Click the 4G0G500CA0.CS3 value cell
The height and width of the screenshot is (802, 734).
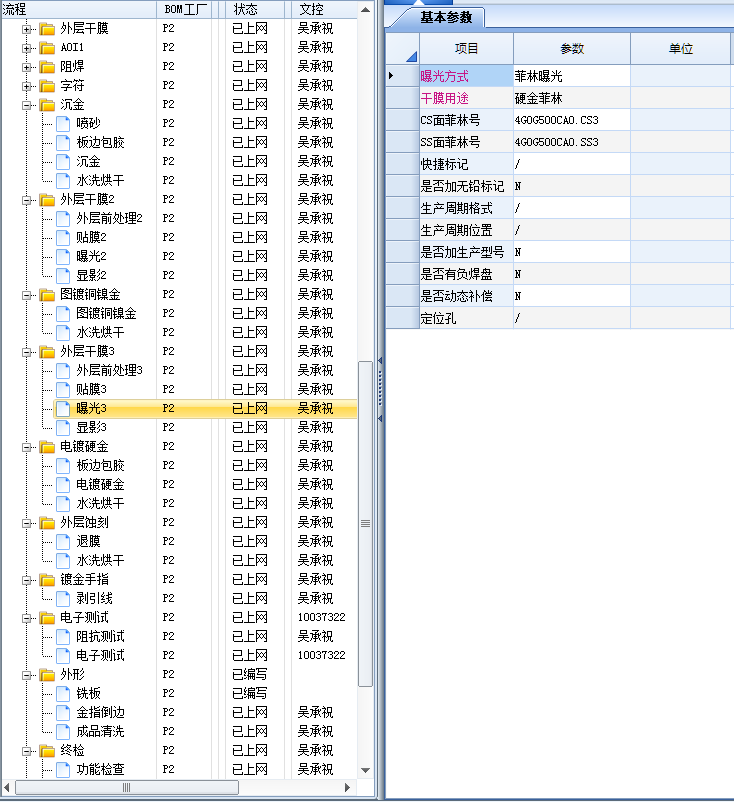point(572,120)
